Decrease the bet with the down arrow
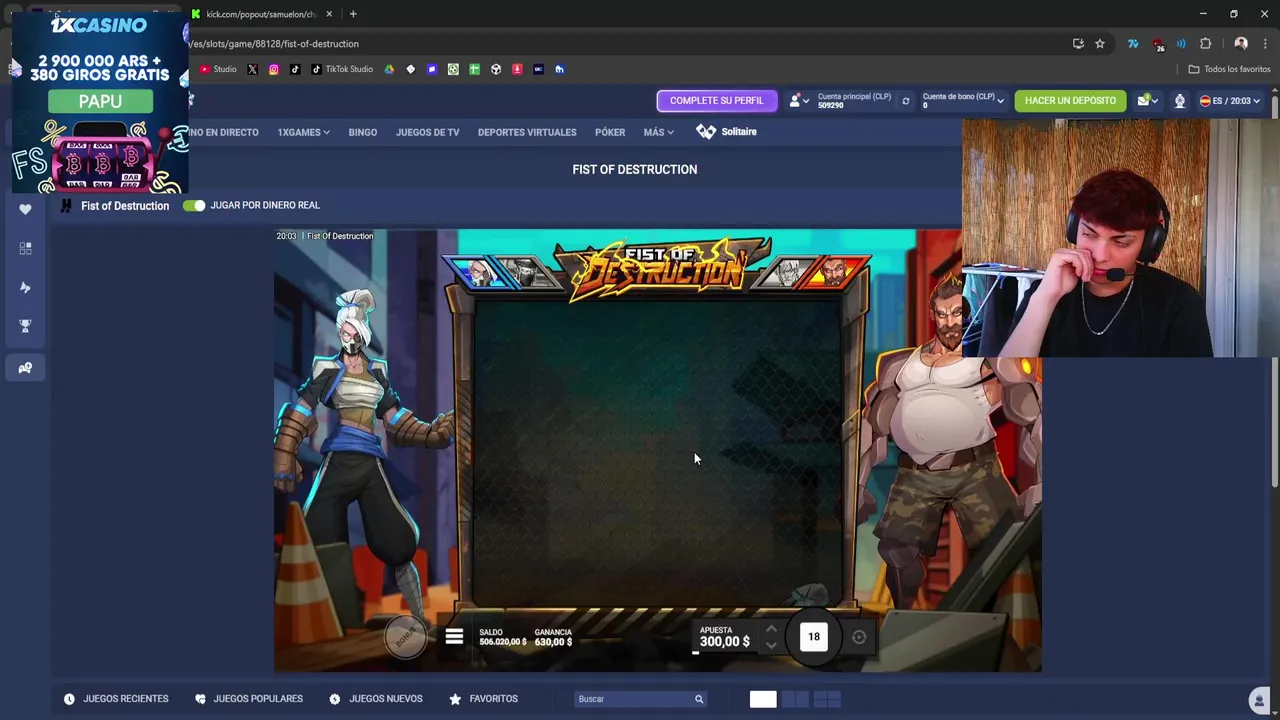The height and width of the screenshot is (720, 1280). [771, 646]
